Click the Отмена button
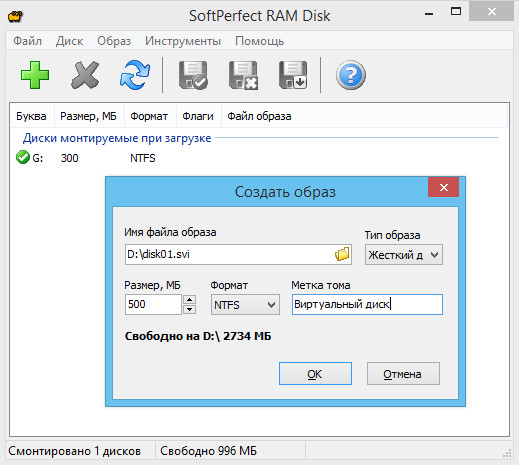Screen dimensions: 519x465 click(403, 374)
